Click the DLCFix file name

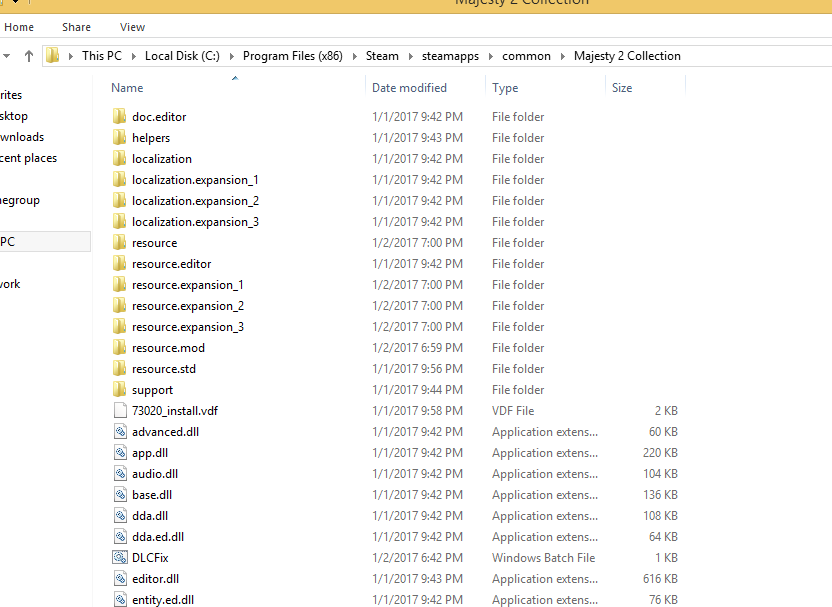click(x=150, y=558)
